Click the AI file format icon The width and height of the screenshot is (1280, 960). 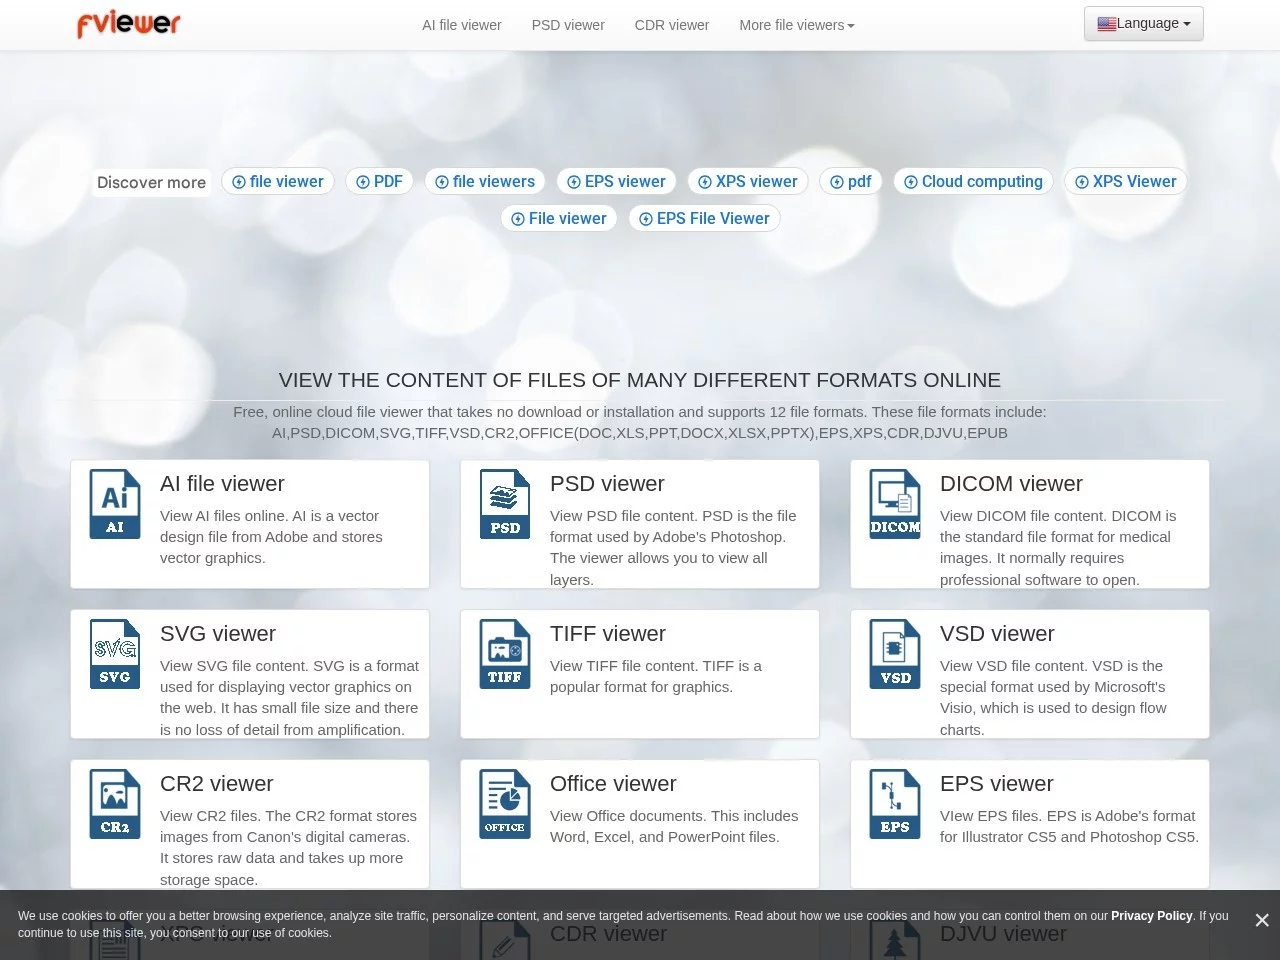click(115, 504)
